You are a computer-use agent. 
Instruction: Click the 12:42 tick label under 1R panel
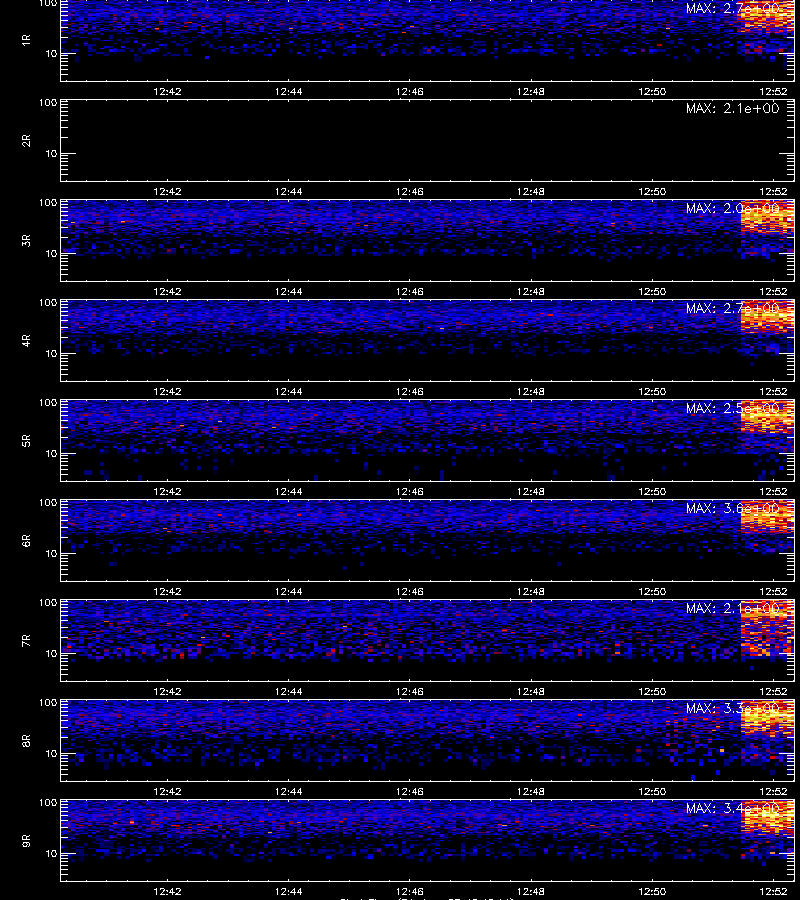click(x=168, y=92)
